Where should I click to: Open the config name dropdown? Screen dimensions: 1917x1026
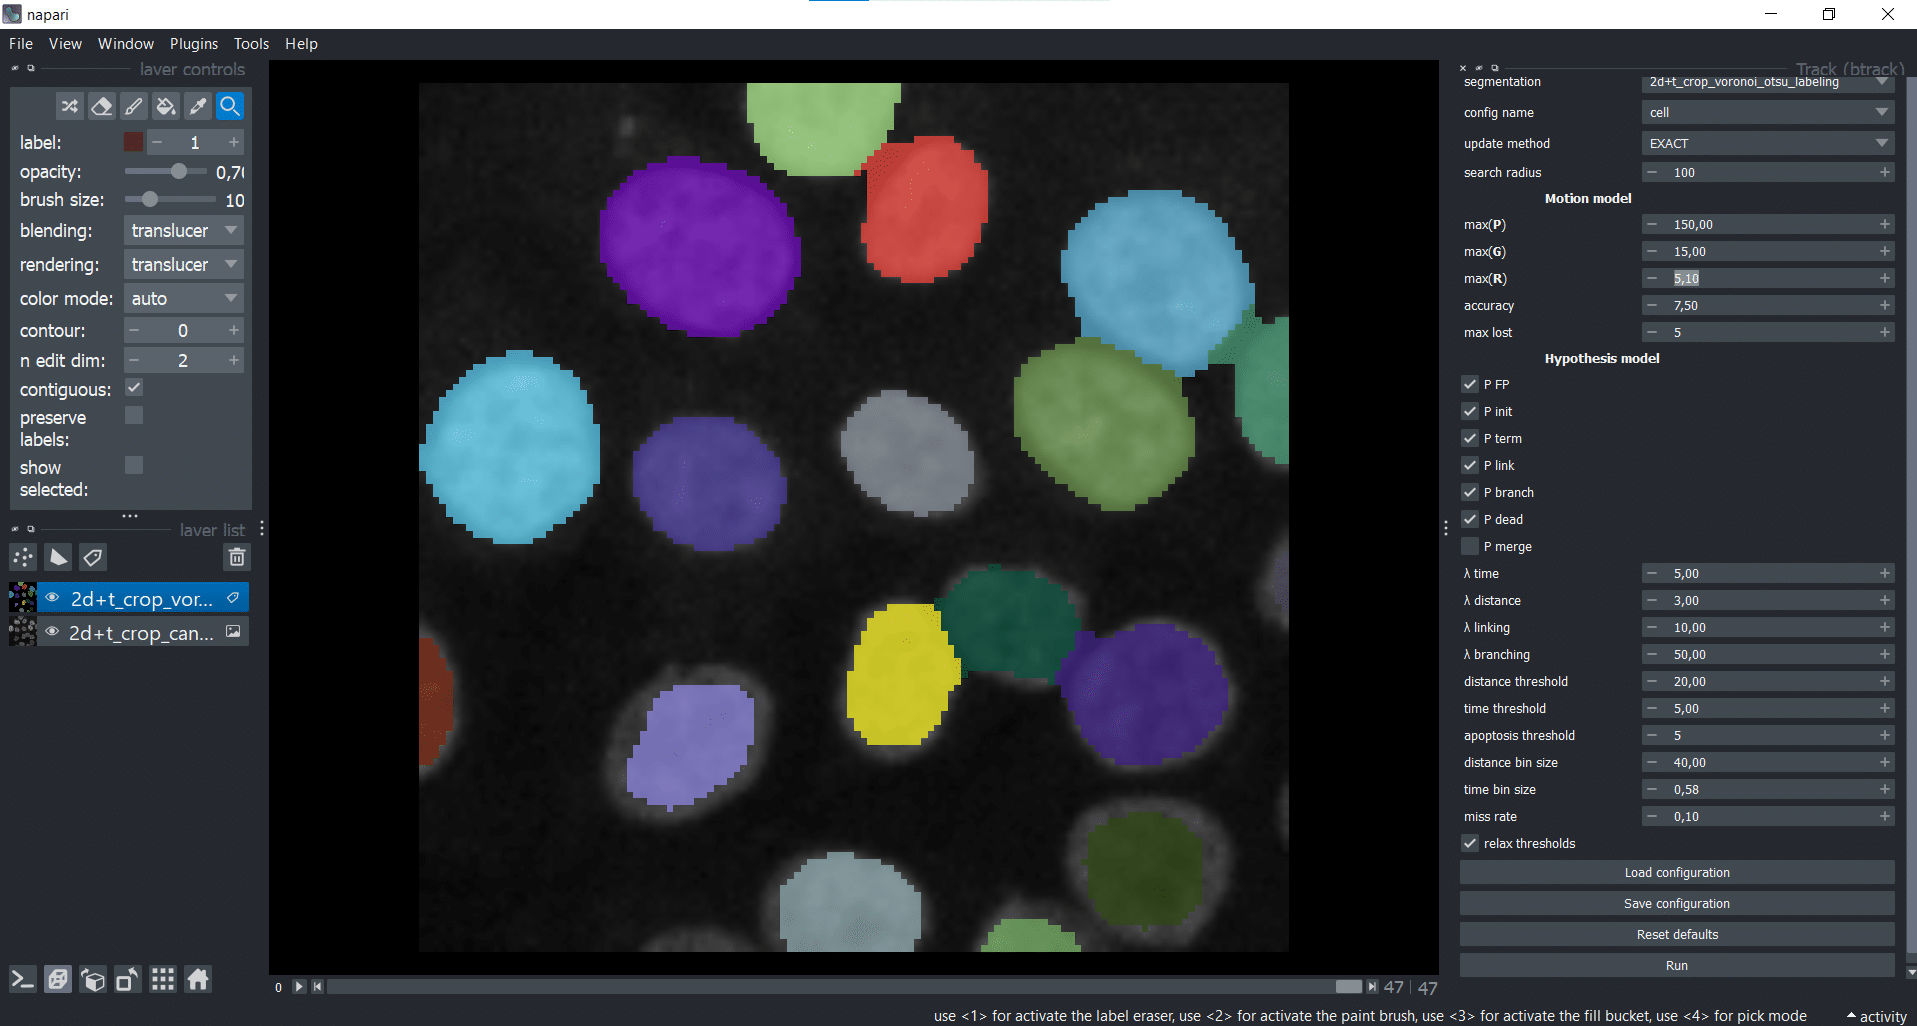[1767, 113]
